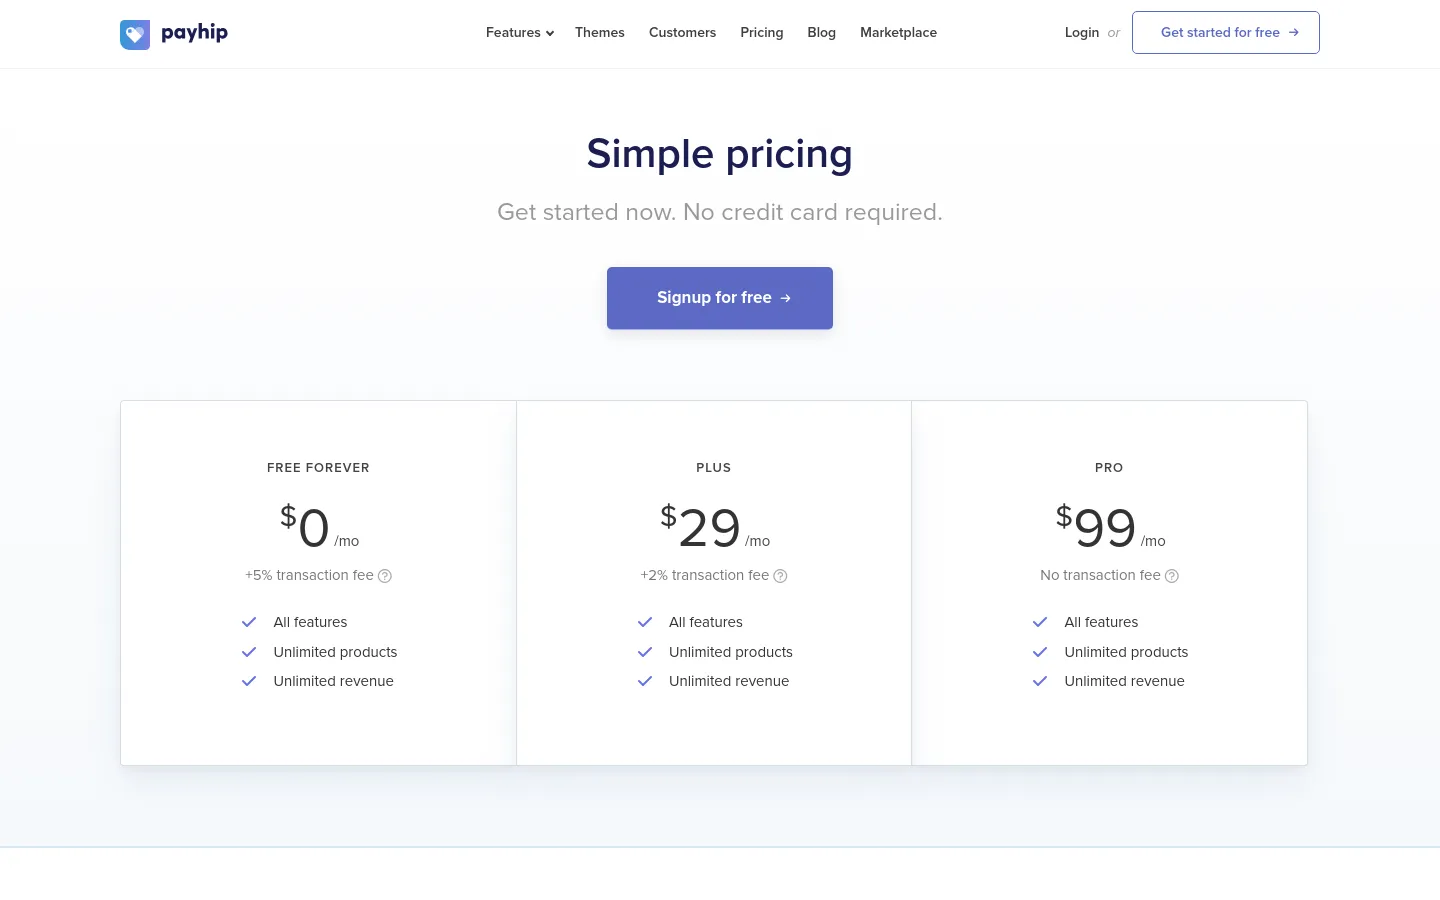This screenshot has width=1440, height=900.
Task: Go to the Customers page
Action: [x=682, y=33]
